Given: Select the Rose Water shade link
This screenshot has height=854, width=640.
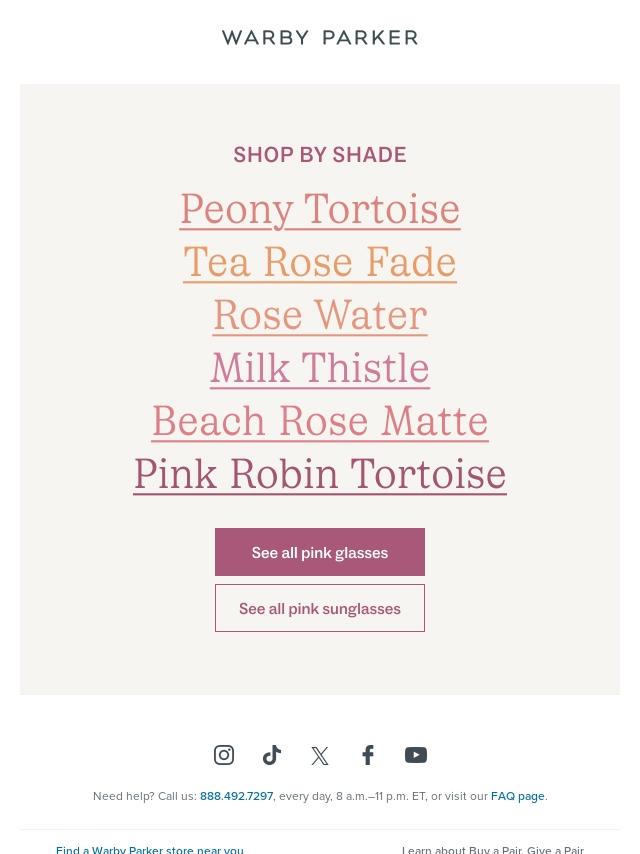Looking at the screenshot, I should click(x=320, y=315).
